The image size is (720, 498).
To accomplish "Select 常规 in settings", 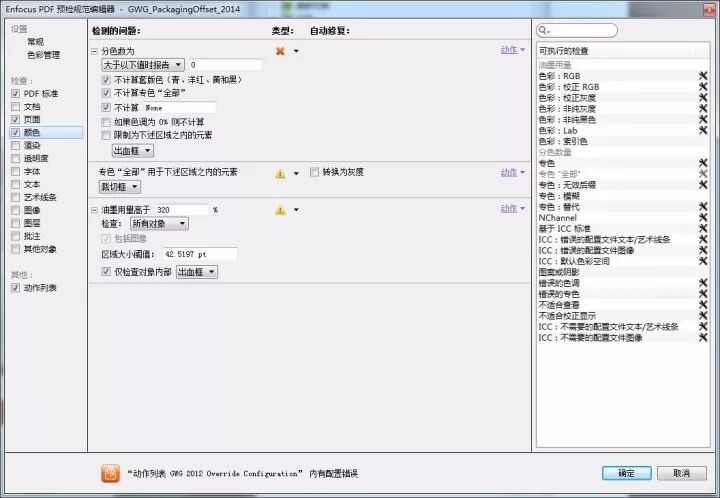I will pyautogui.click(x=35, y=42).
